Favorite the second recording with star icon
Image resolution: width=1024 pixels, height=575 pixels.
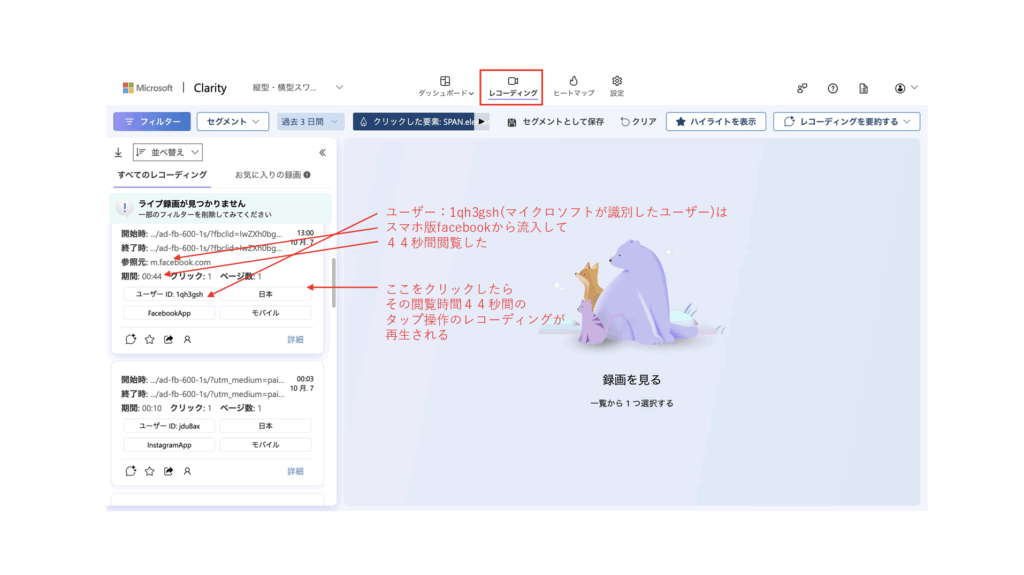(x=149, y=470)
